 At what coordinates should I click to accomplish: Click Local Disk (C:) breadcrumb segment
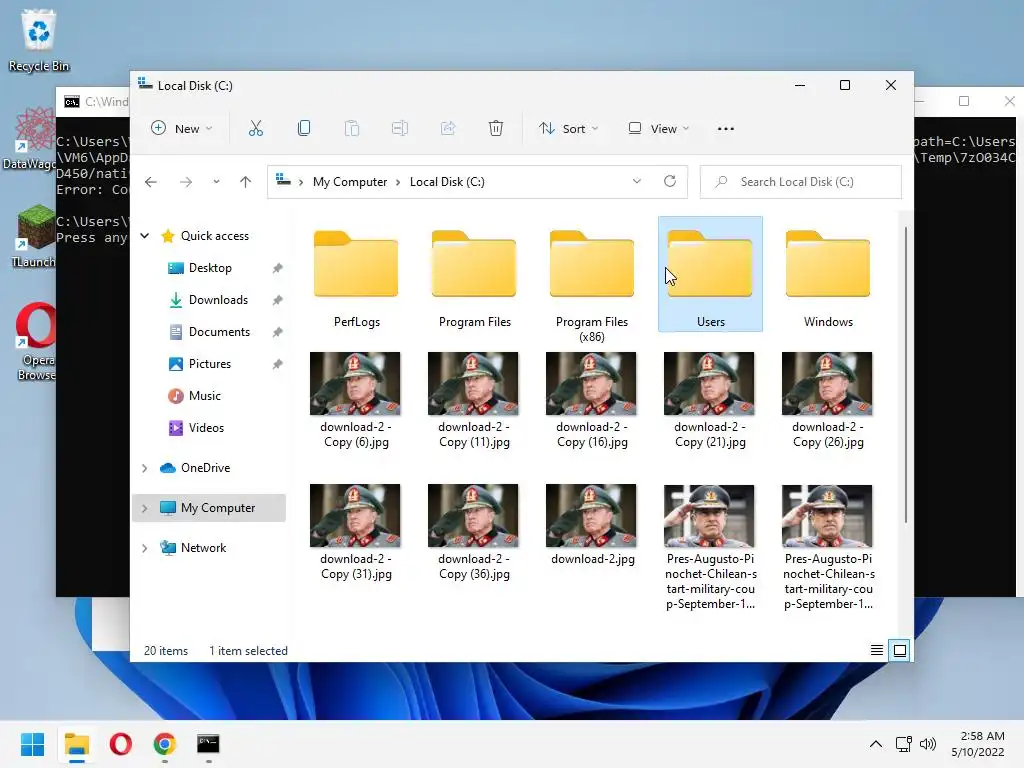pos(447,182)
